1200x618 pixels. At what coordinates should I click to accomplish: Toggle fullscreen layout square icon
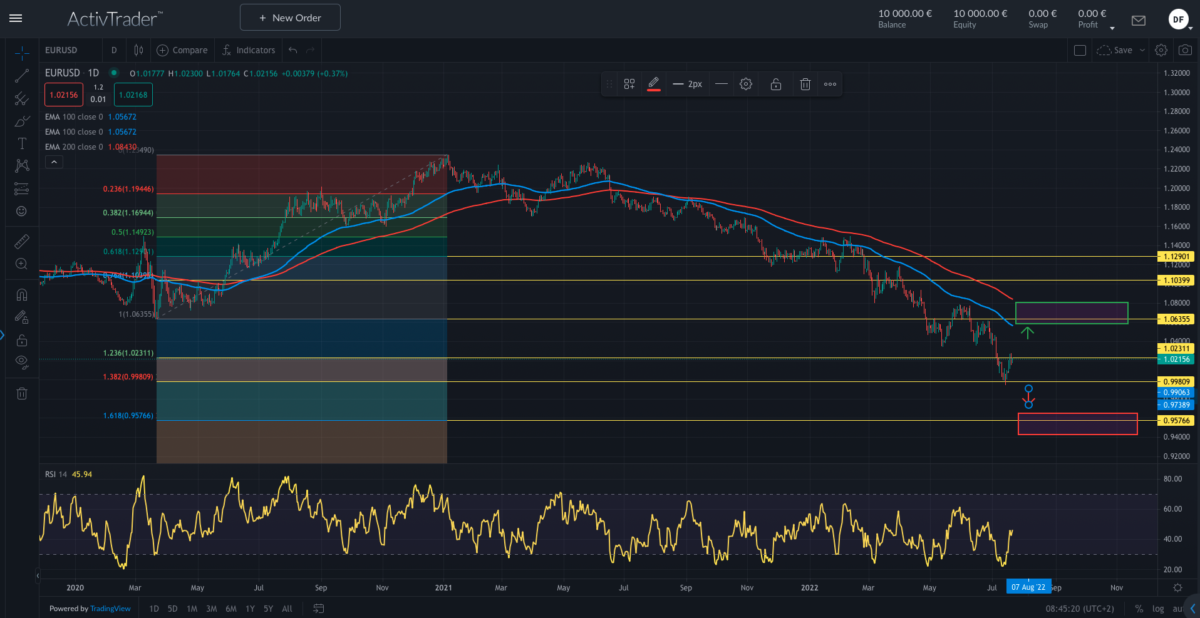click(1080, 50)
